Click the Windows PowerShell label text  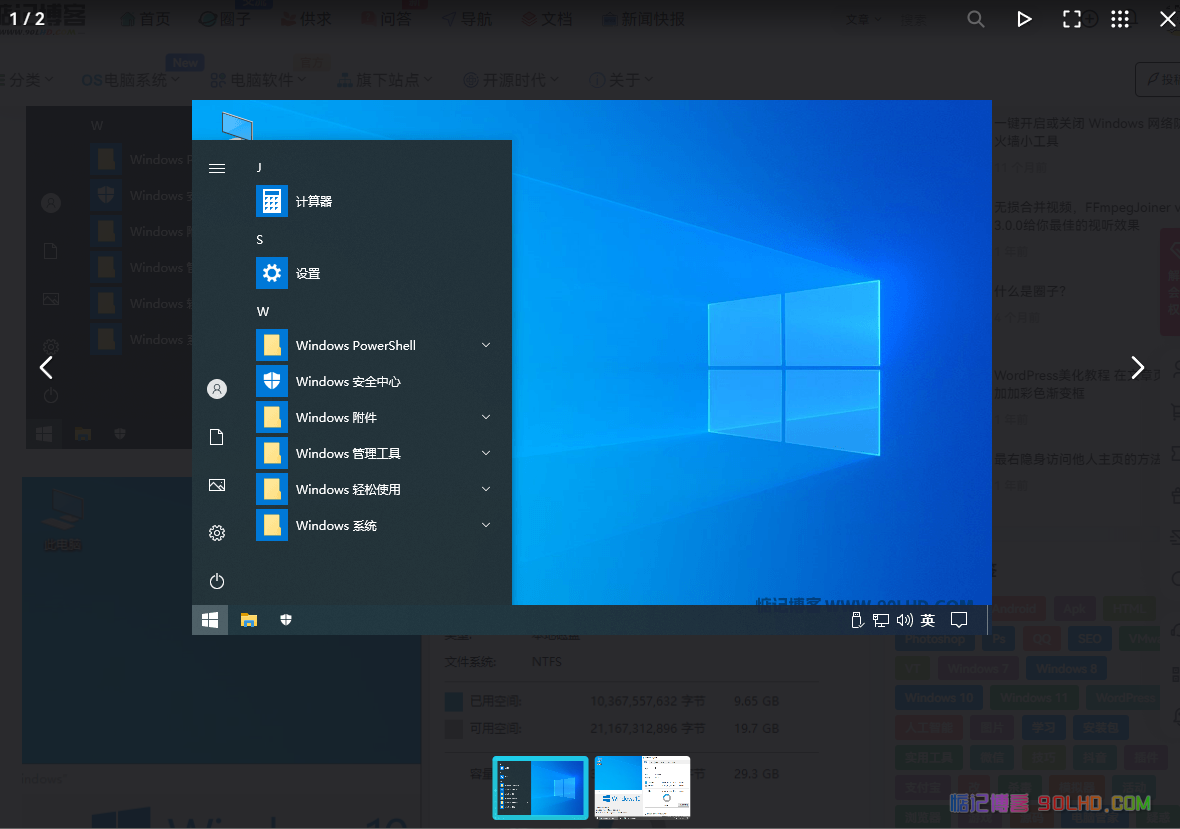tap(356, 345)
